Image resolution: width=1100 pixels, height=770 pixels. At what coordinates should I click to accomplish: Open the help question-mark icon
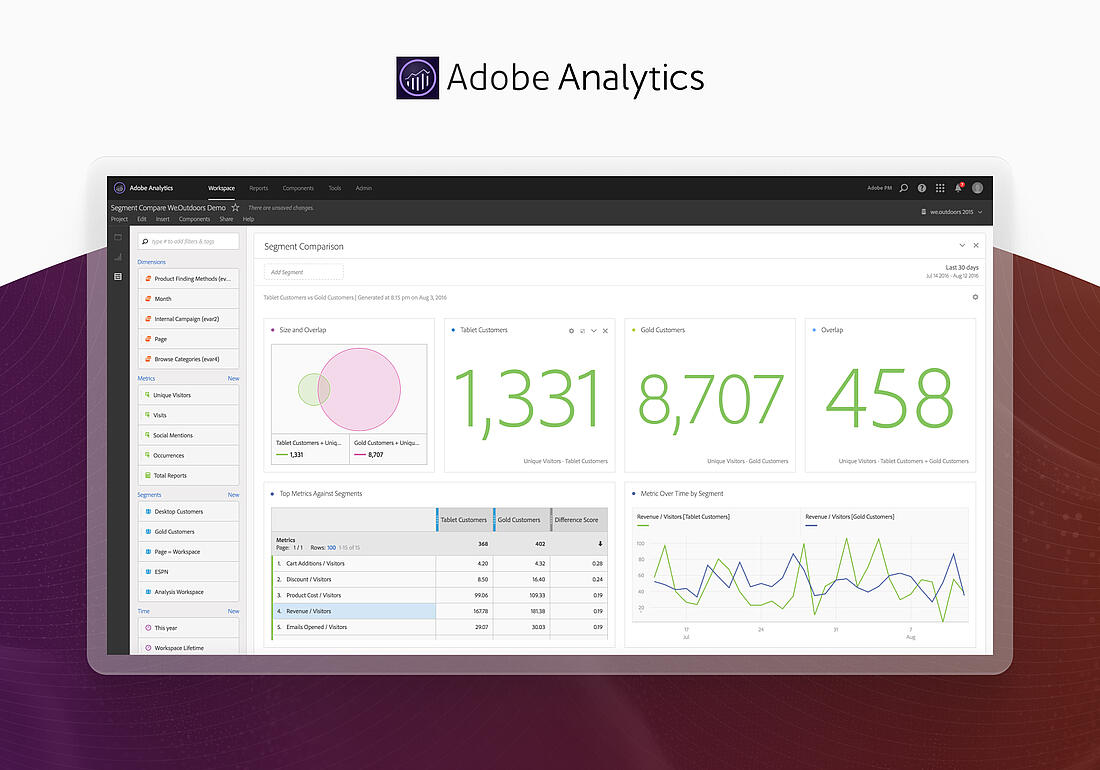coord(922,188)
